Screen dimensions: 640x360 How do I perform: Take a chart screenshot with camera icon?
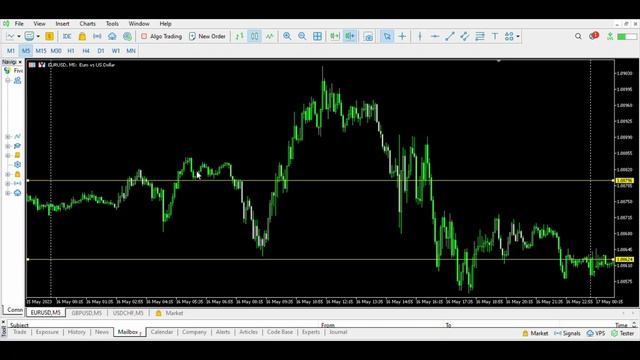(x=368, y=36)
